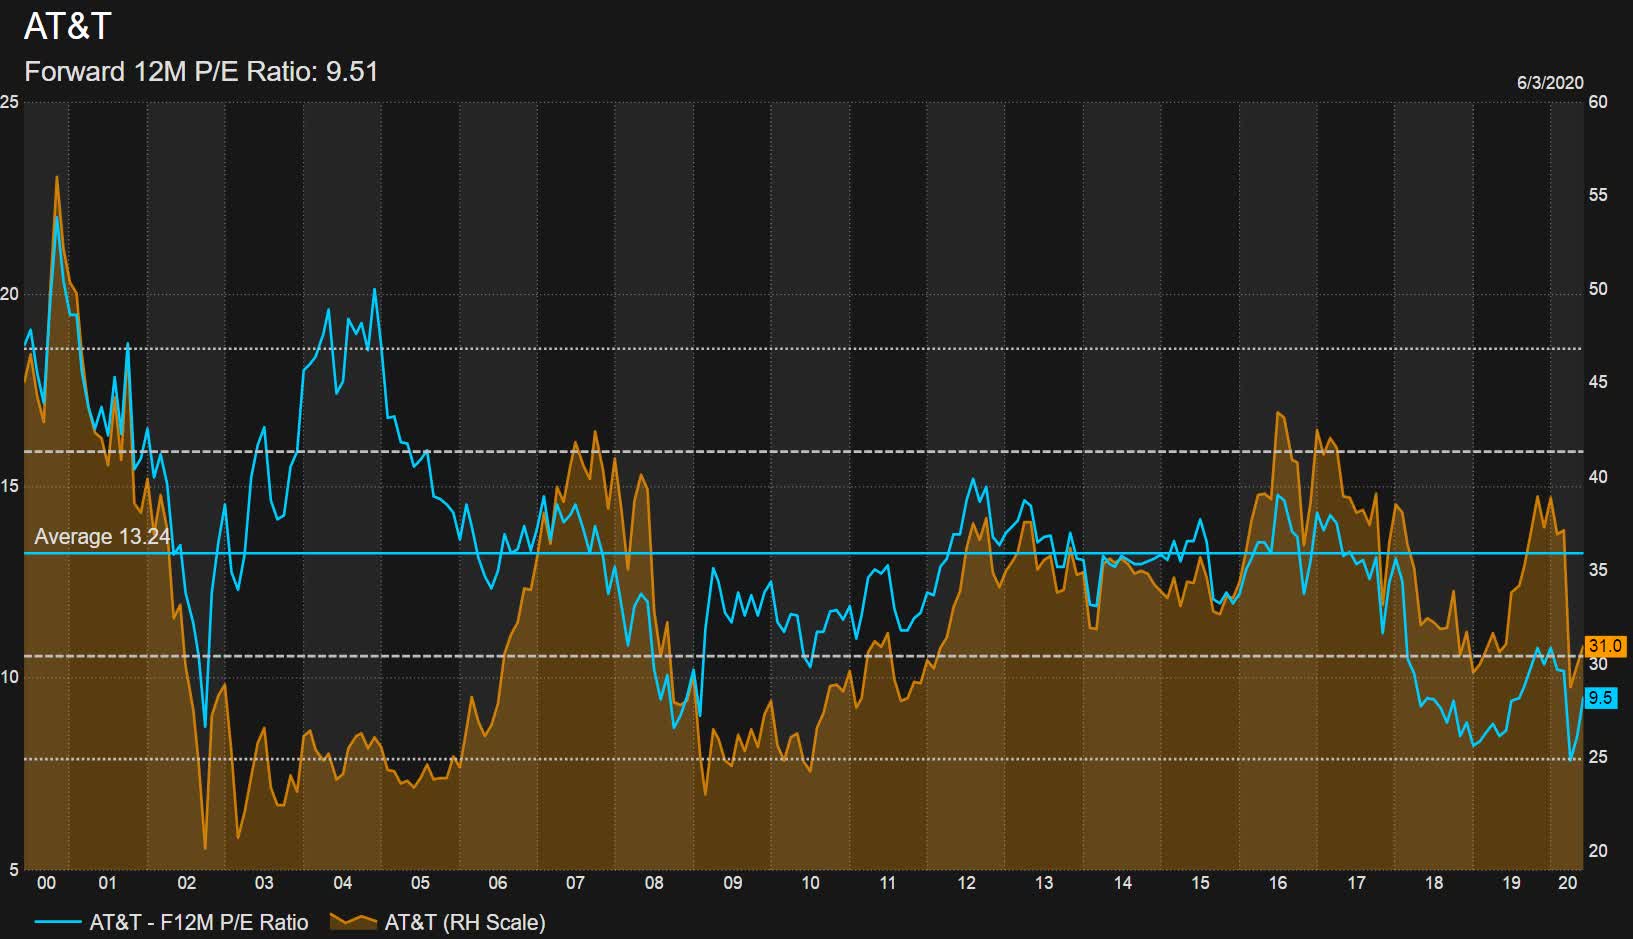Click the year 19 axis label
1633x939 pixels.
pos(1512,883)
